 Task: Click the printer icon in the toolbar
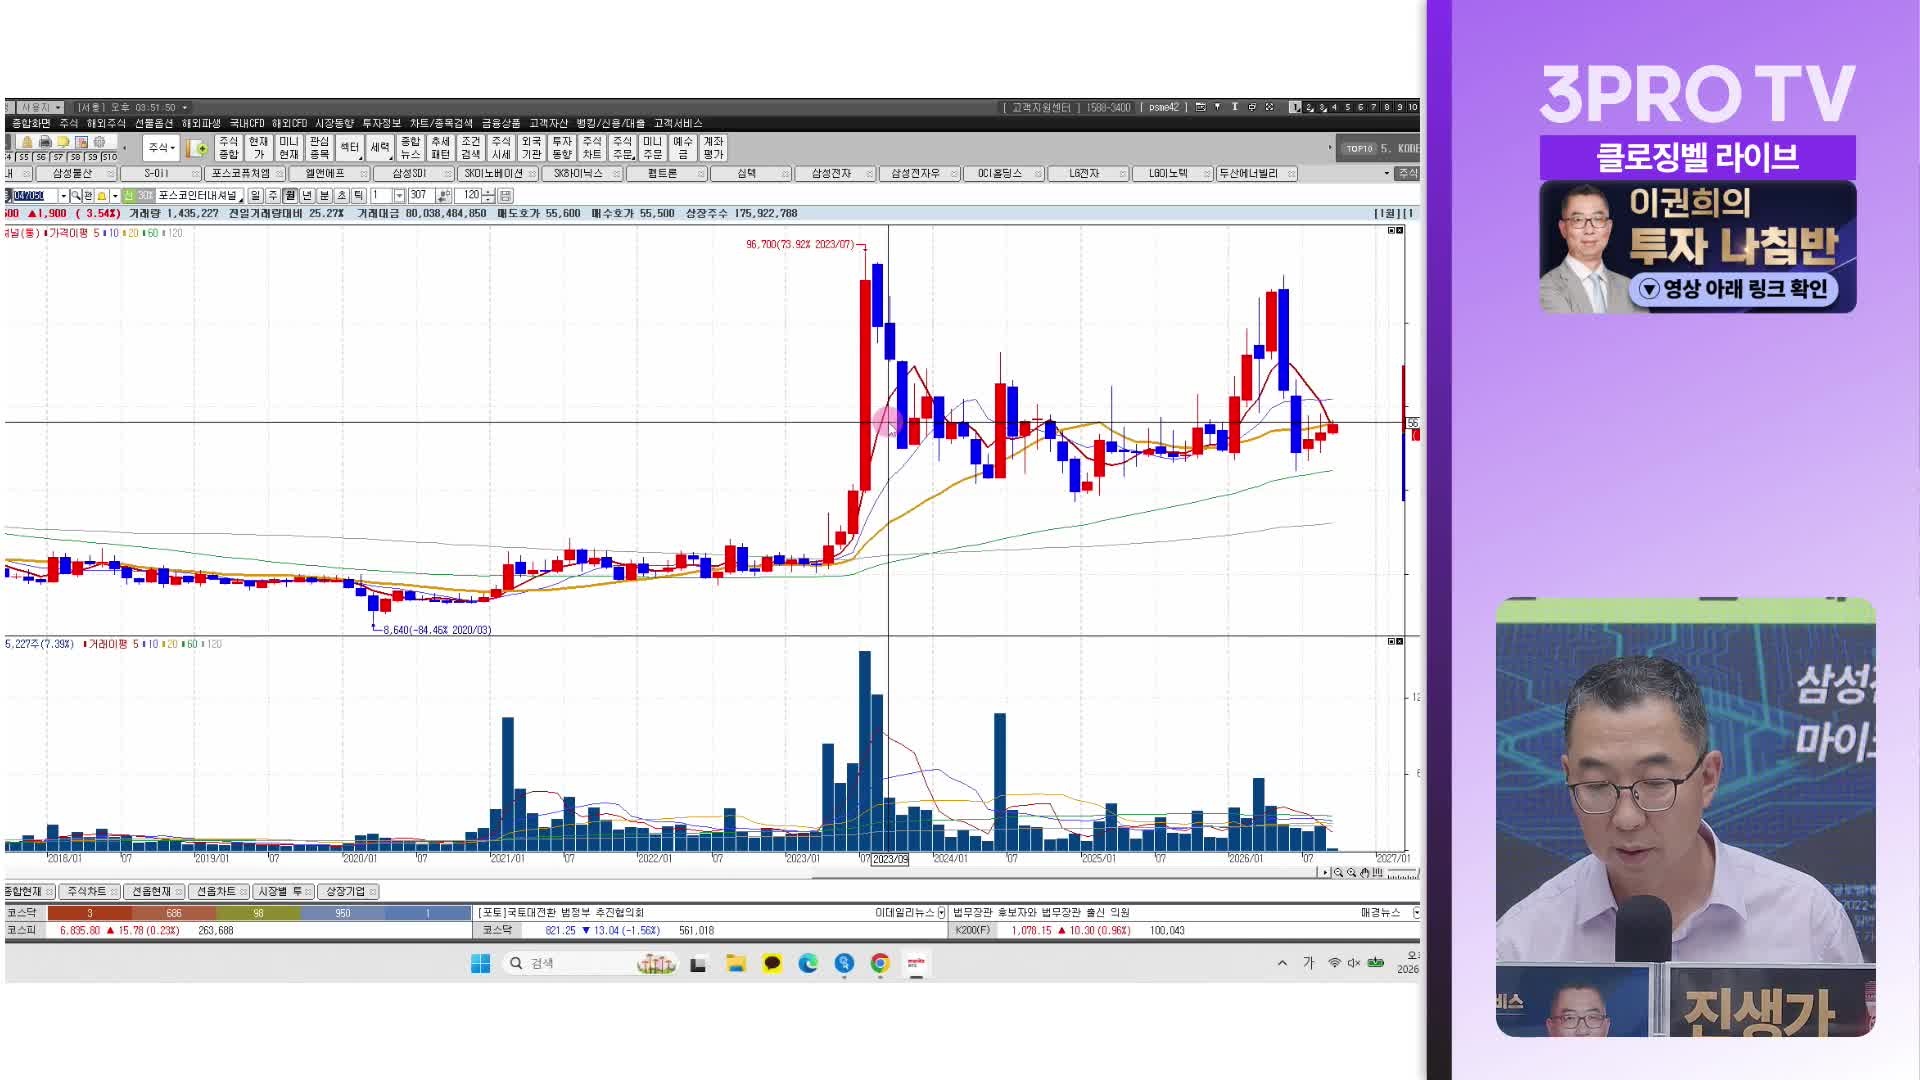point(45,142)
